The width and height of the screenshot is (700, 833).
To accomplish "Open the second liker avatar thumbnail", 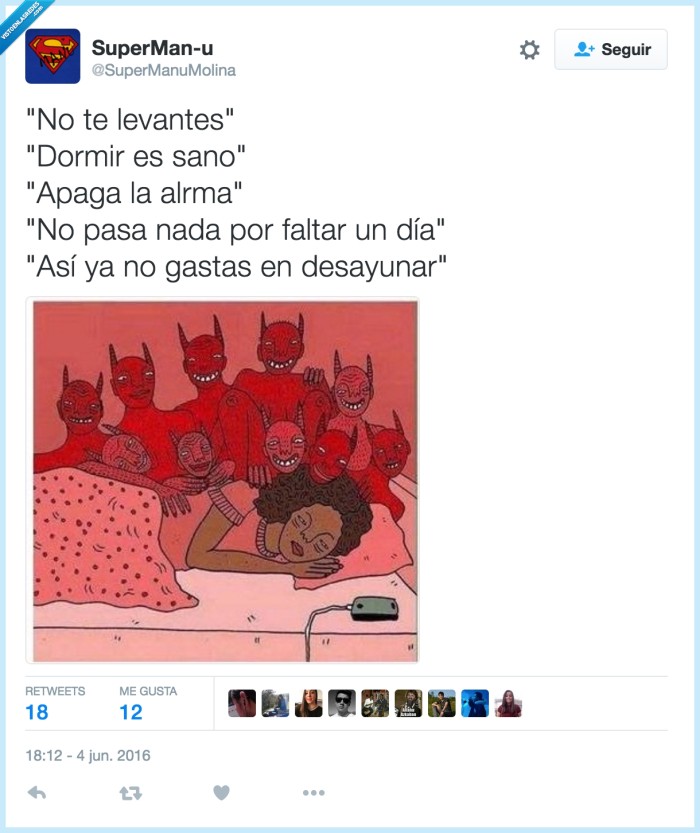I will (x=275, y=703).
